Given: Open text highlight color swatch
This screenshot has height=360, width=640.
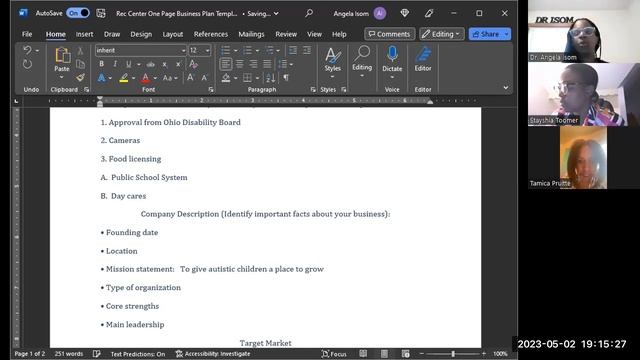Looking at the screenshot, I should [x=124, y=78].
